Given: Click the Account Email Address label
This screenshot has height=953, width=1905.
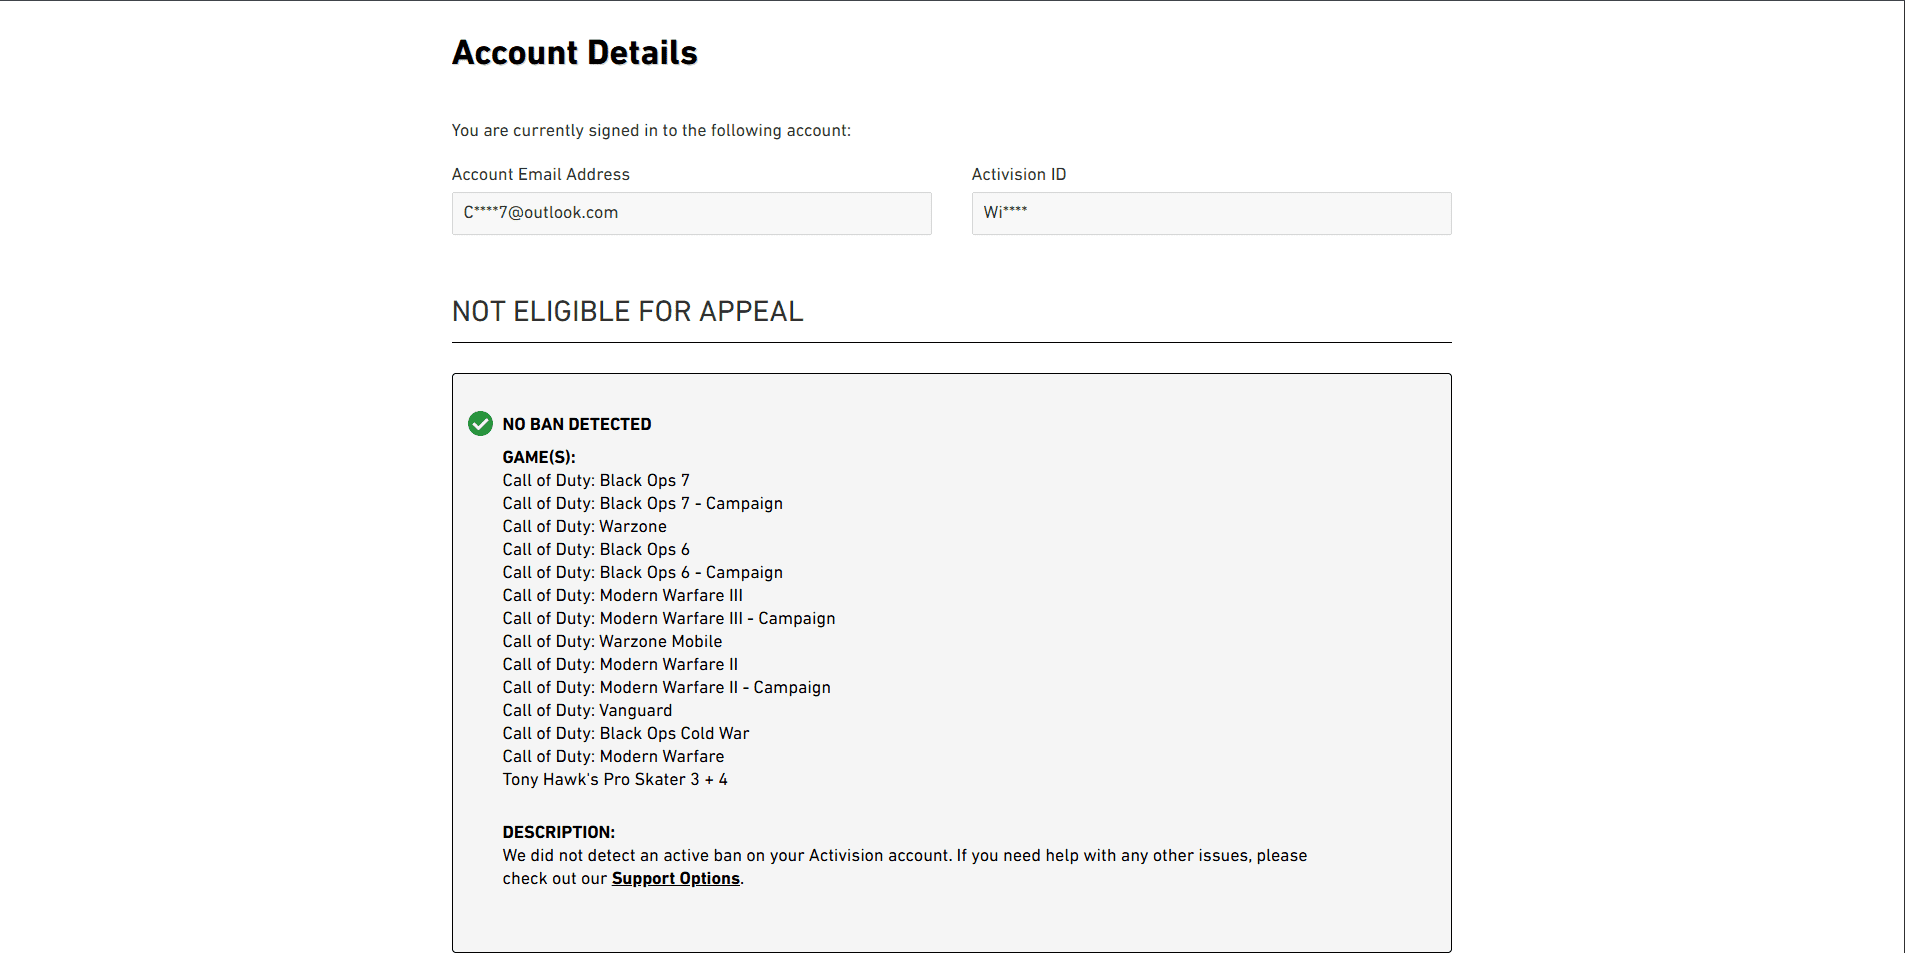Looking at the screenshot, I should (x=540, y=175).
